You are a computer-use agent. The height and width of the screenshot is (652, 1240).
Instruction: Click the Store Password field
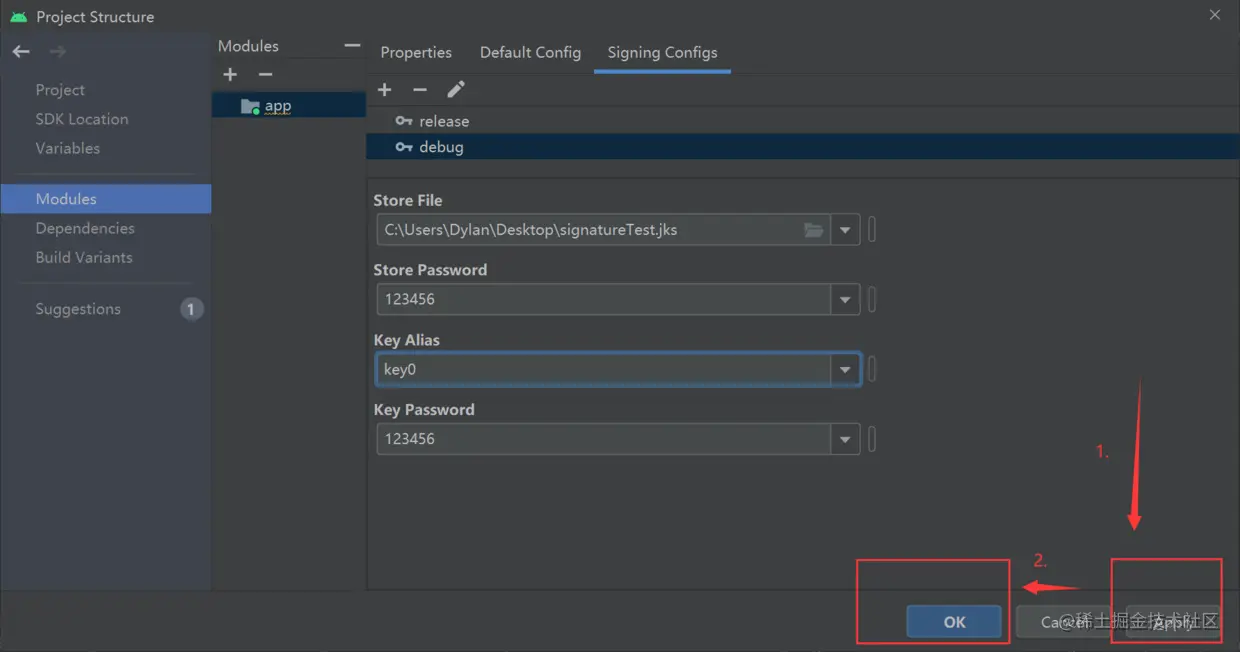(x=604, y=299)
